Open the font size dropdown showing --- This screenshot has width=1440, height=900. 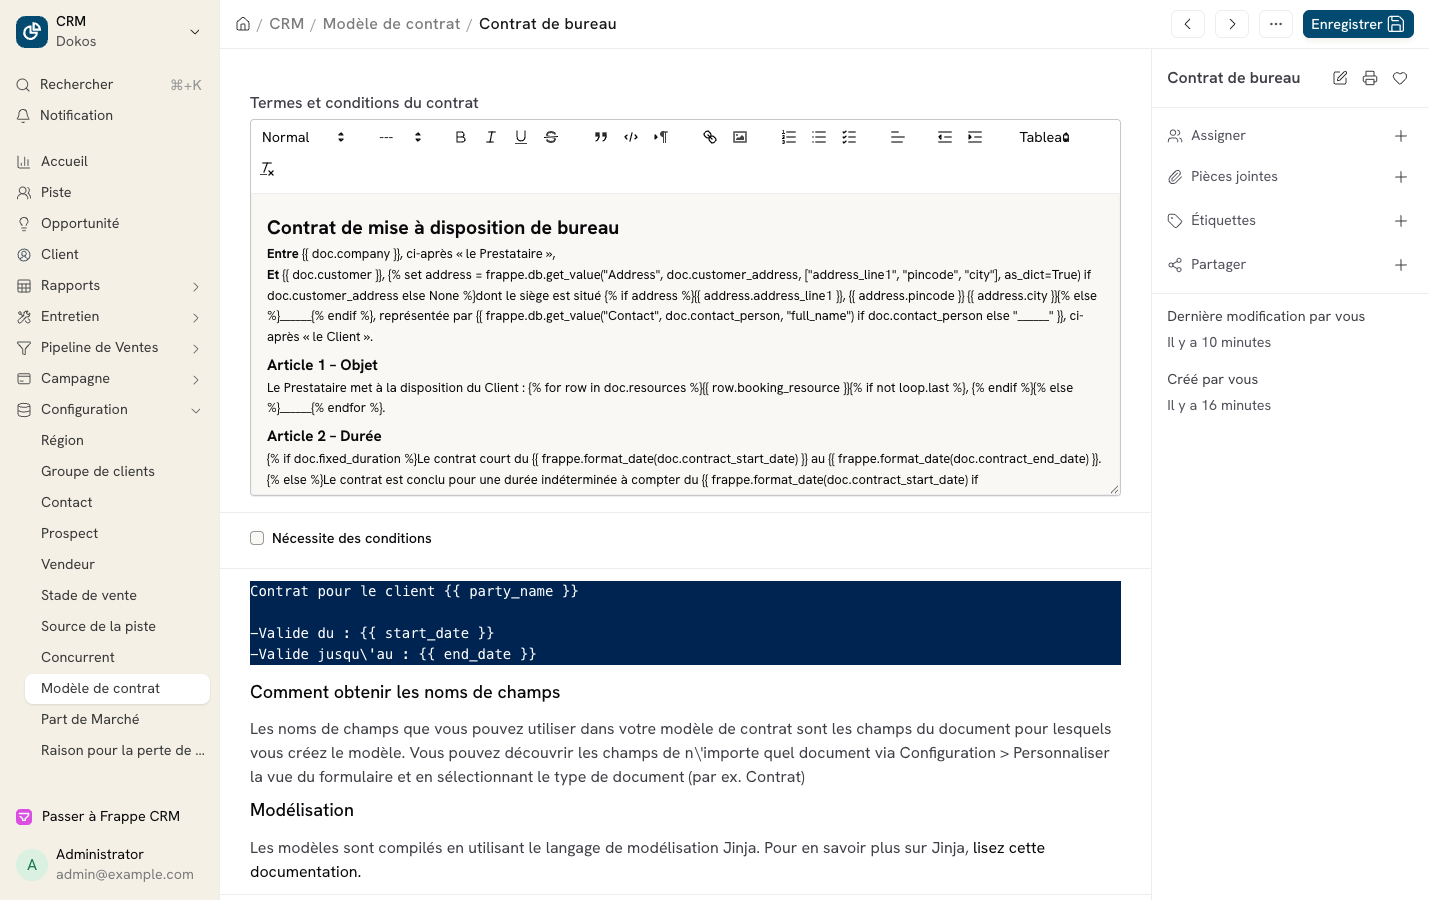(x=400, y=137)
